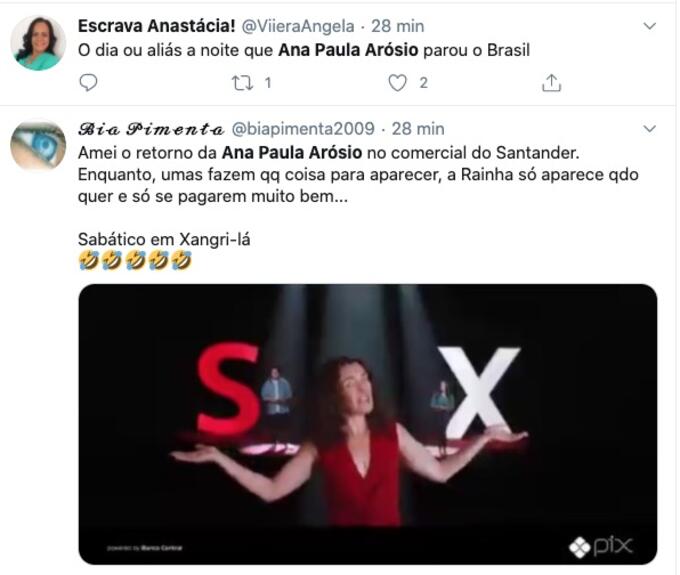
Task: Open Bia Pimenta eye avatar
Action: pyautogui.click(x=38, y=145)
